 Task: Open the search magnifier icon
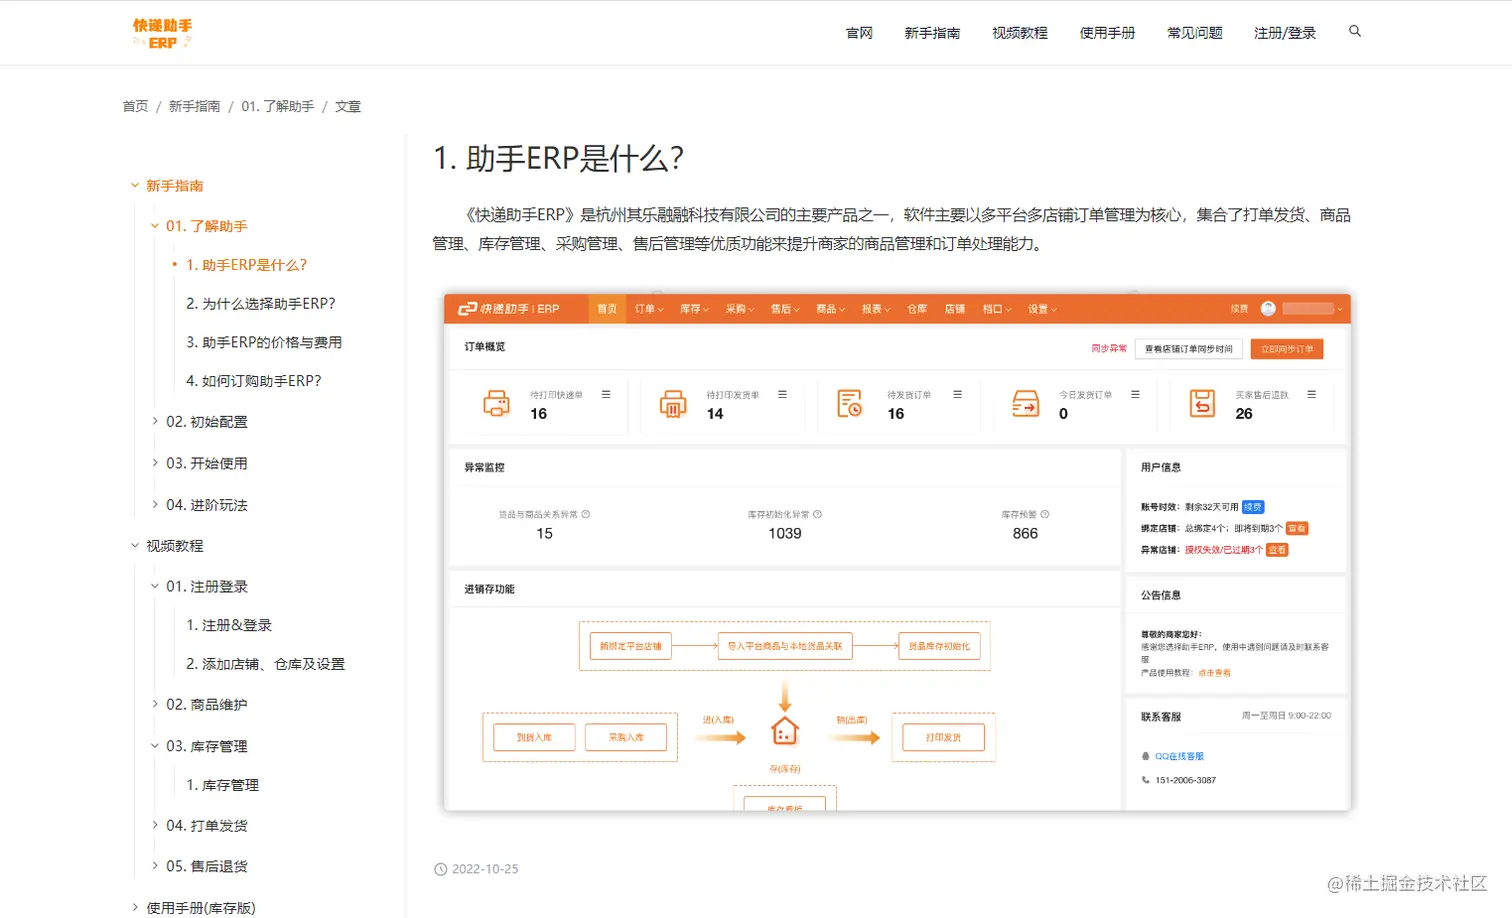1355,31
